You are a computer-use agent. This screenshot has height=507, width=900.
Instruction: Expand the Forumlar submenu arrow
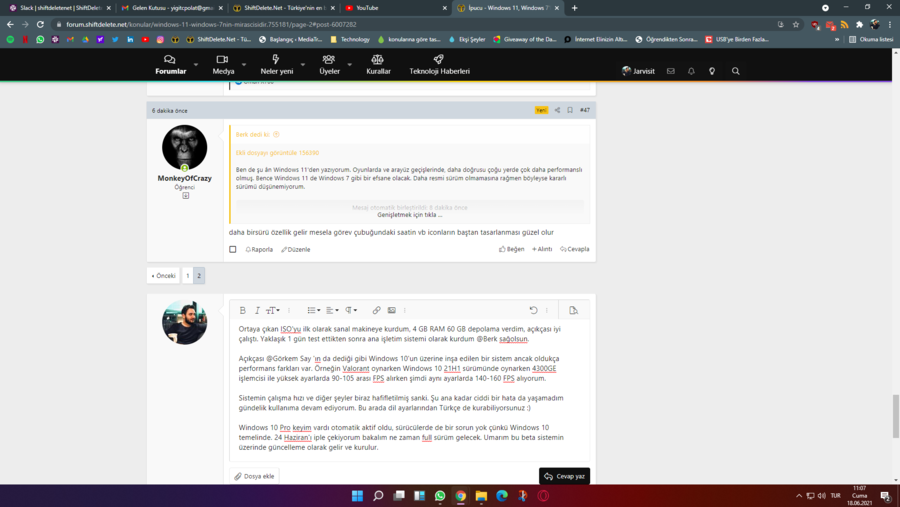coord(196,65)
